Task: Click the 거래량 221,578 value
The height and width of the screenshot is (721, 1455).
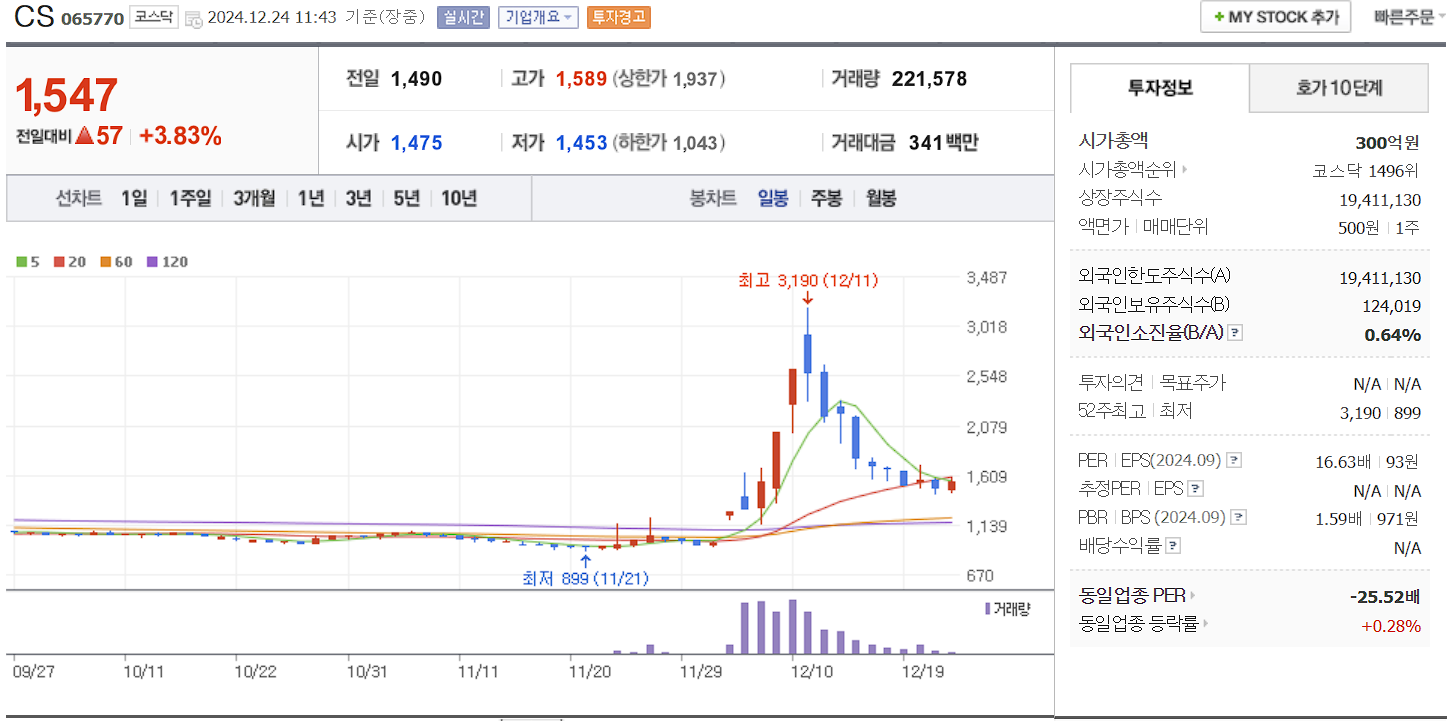Action: point(929,79)
